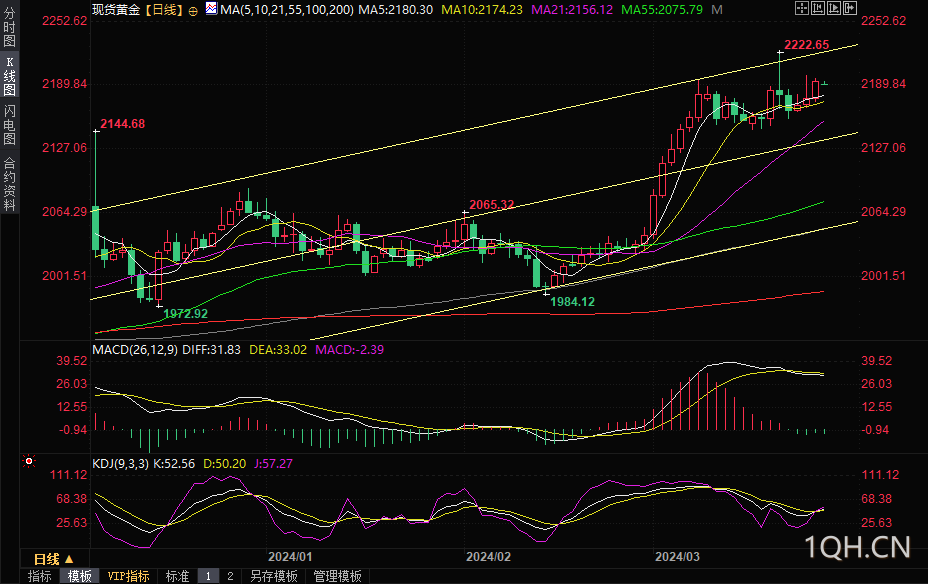Image resolution: width=928 pixels, height=584 pixels.
Task: Click the 现货黄金 instrument title
Action: click(x=116, y=10)
